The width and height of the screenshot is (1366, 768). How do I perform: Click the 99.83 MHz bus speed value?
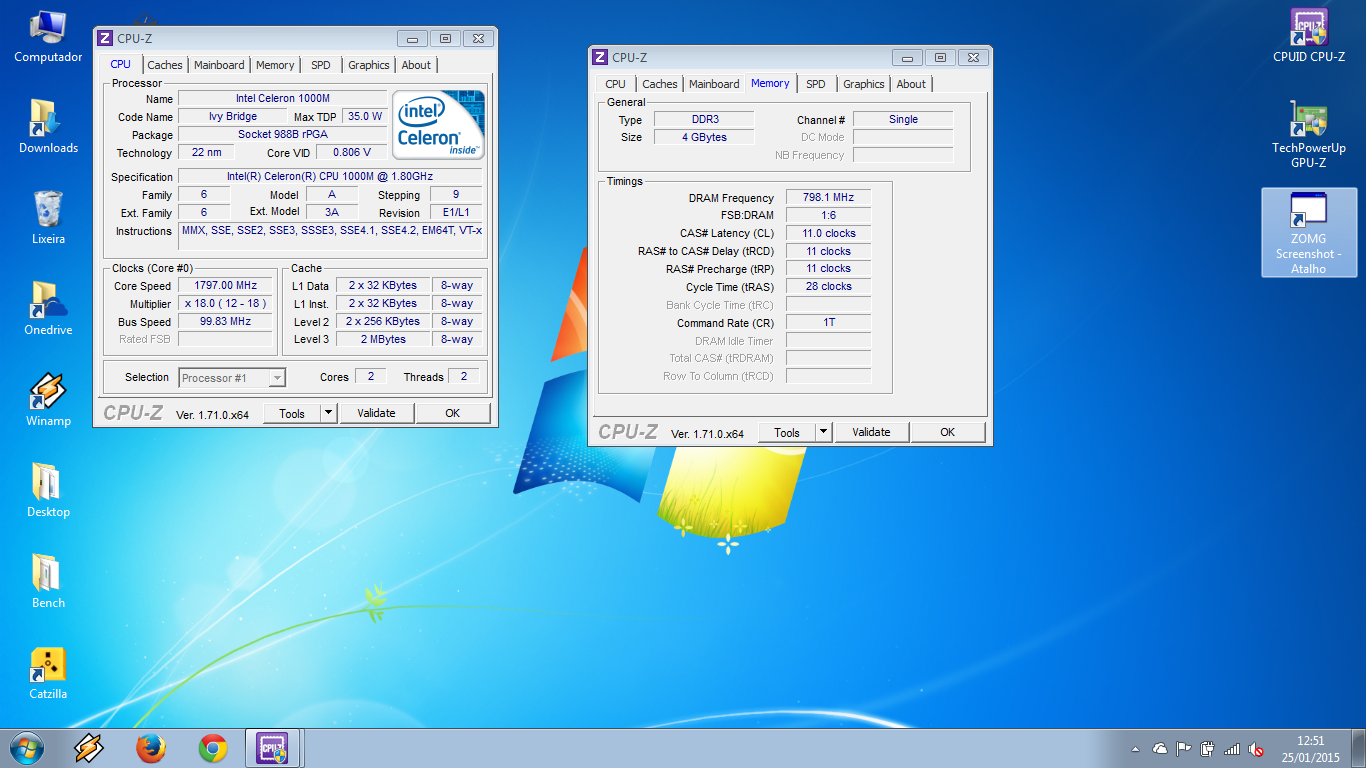pyautogui.click(x=226, y=321)
